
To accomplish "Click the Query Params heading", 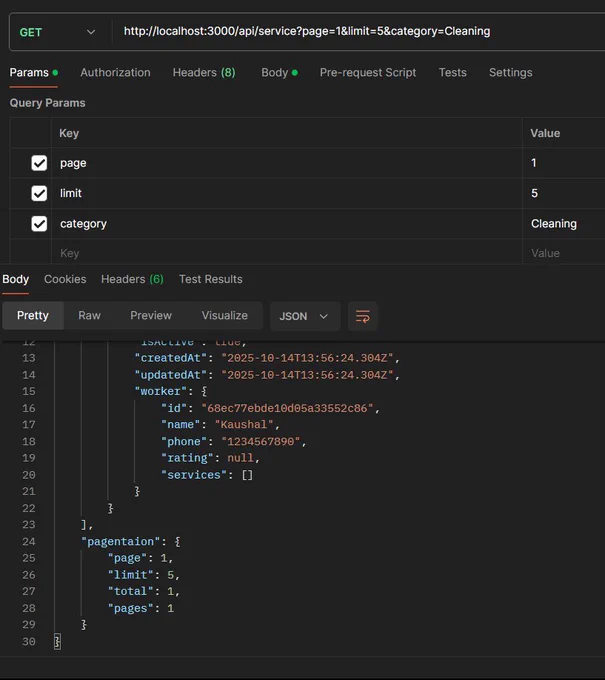I will pyautogui.click(x=48, y=103).
